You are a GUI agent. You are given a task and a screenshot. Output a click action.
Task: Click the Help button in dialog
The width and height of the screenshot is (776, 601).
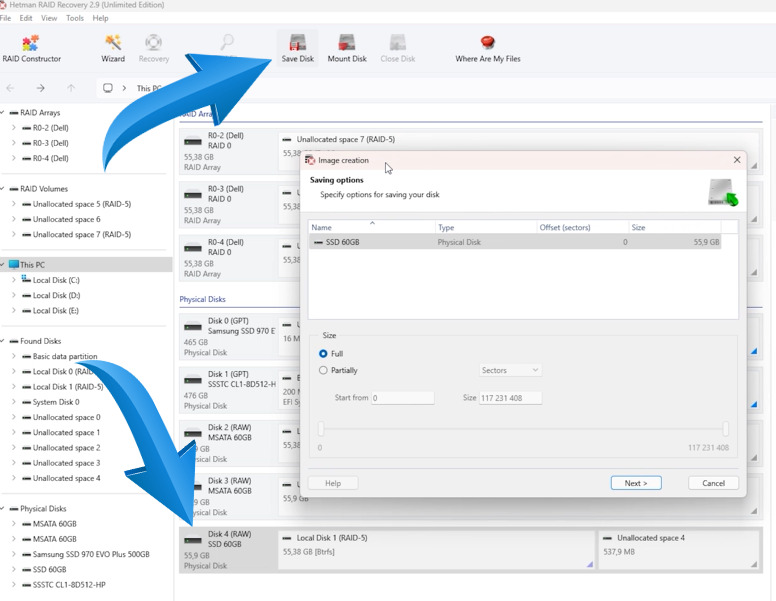333,483
